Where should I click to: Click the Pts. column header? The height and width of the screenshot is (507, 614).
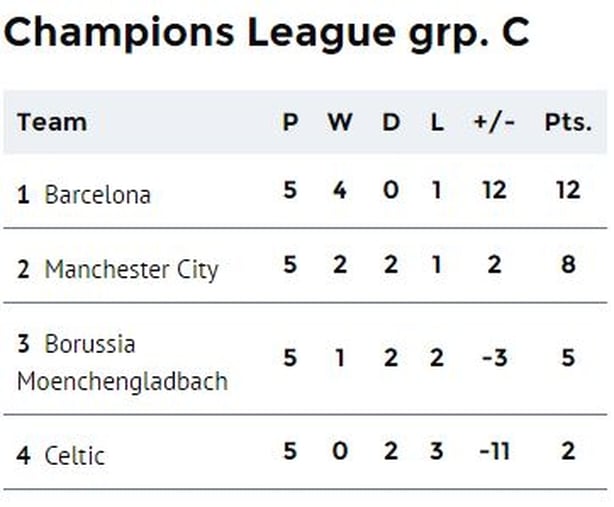[568, 122]
